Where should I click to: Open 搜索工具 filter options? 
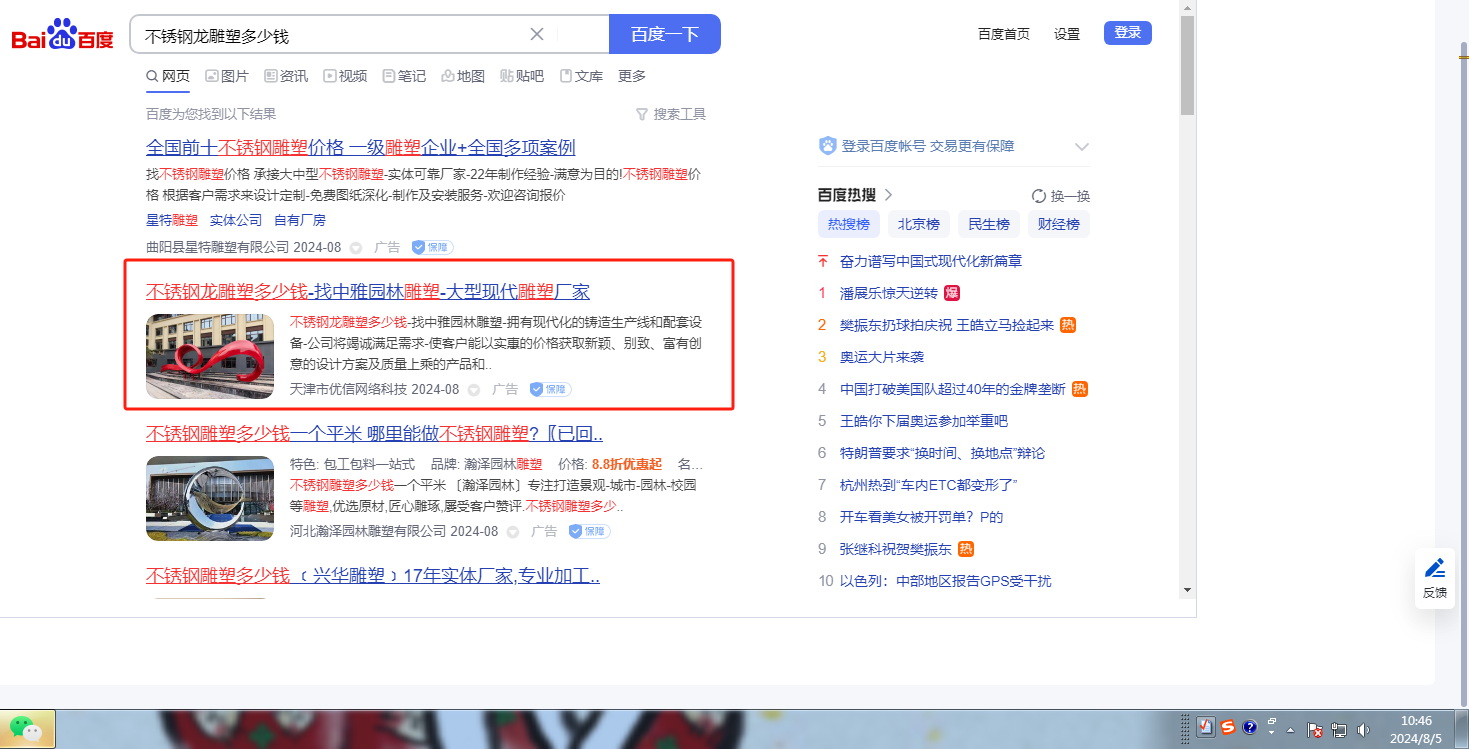tap(671, 114)
